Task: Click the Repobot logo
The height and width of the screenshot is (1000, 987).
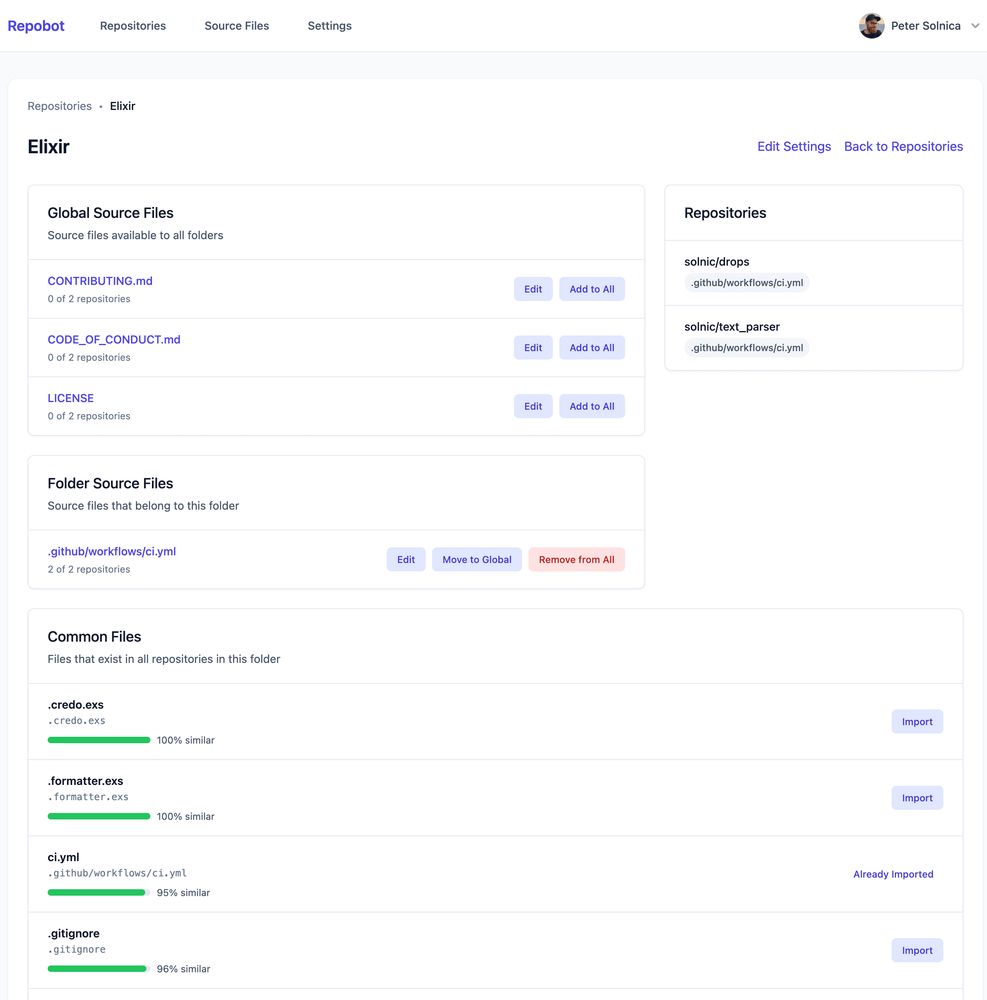Action: [x=36, y=26]
